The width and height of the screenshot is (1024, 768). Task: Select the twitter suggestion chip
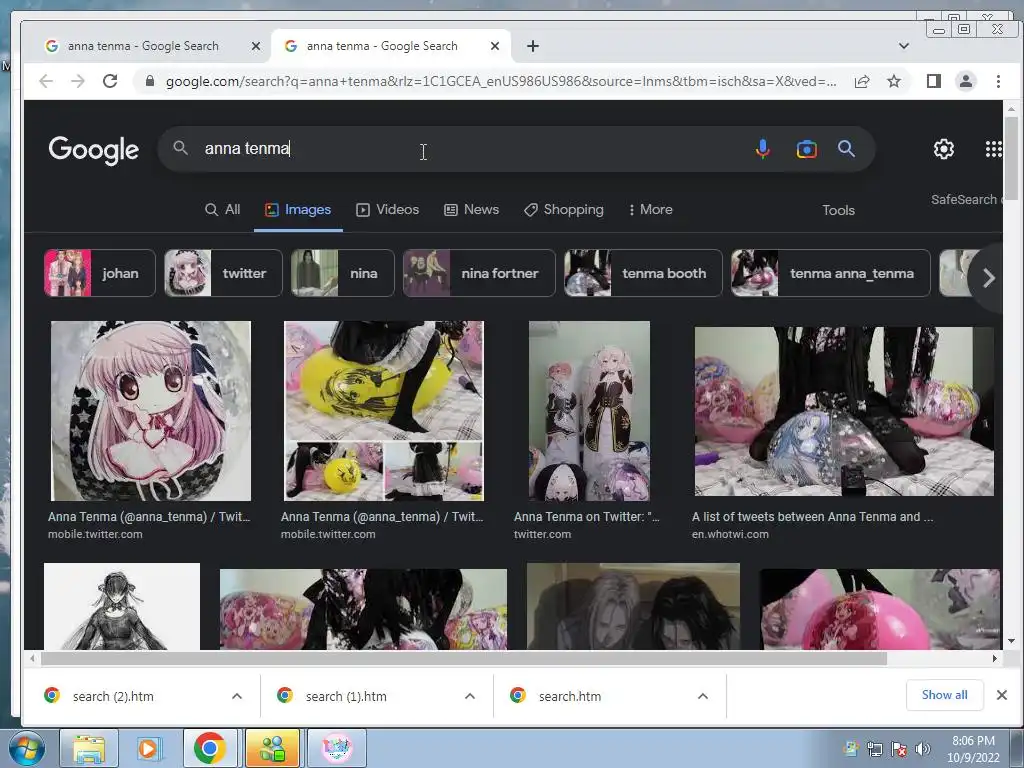[x=223, y=273]
